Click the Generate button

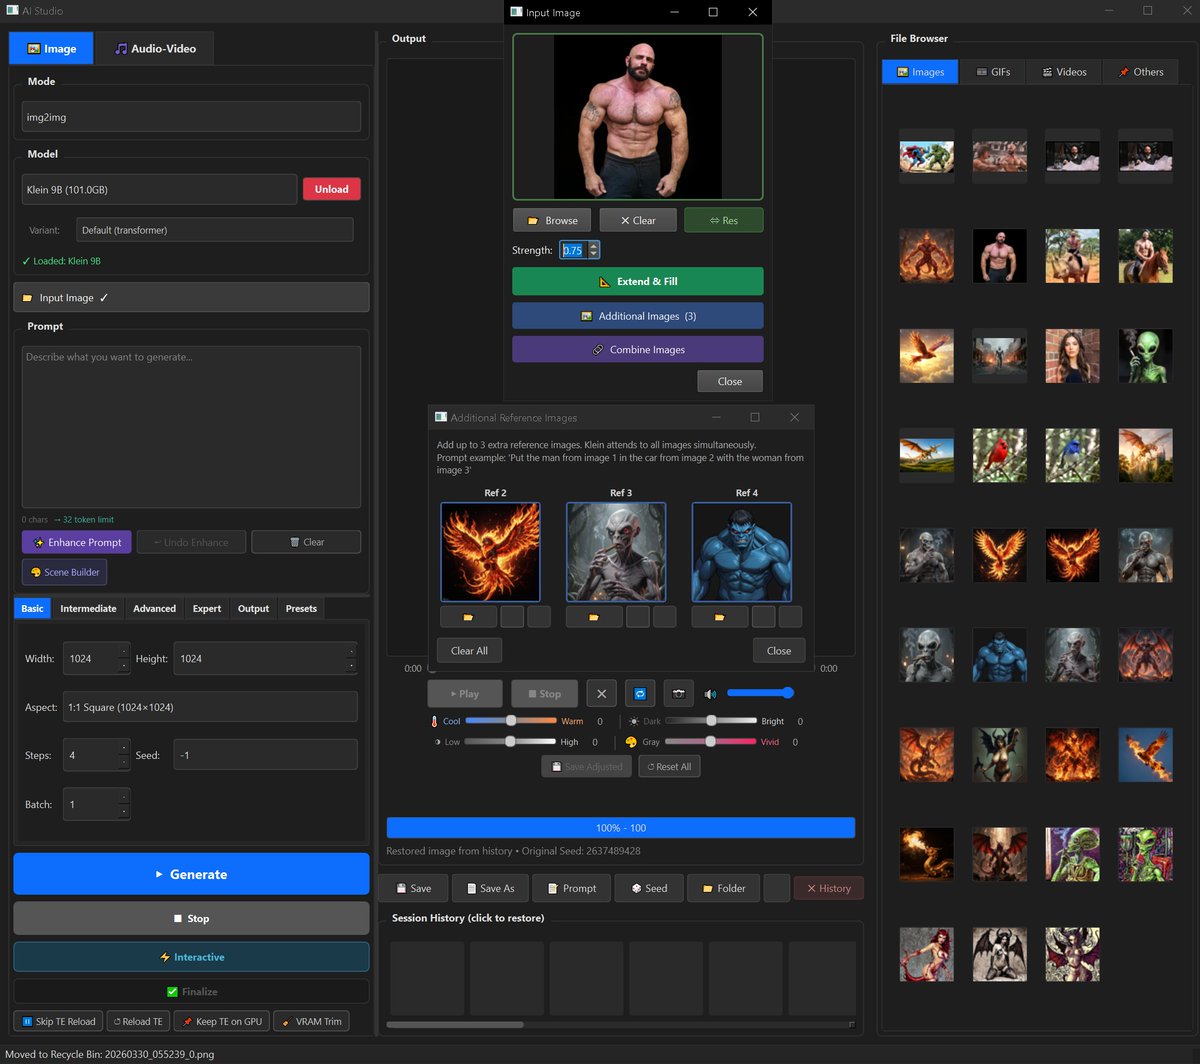[191, 874]
